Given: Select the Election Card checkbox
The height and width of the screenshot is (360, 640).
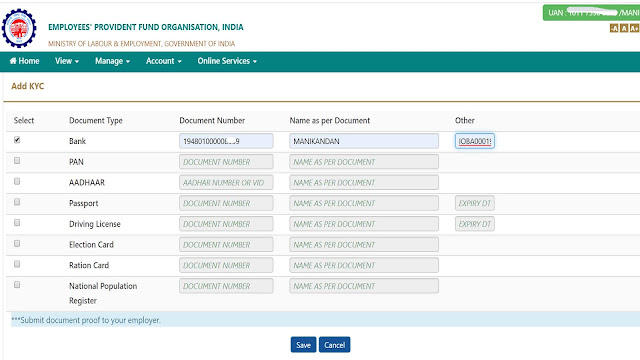Looking at the screenshot, I should pos(17,244).
